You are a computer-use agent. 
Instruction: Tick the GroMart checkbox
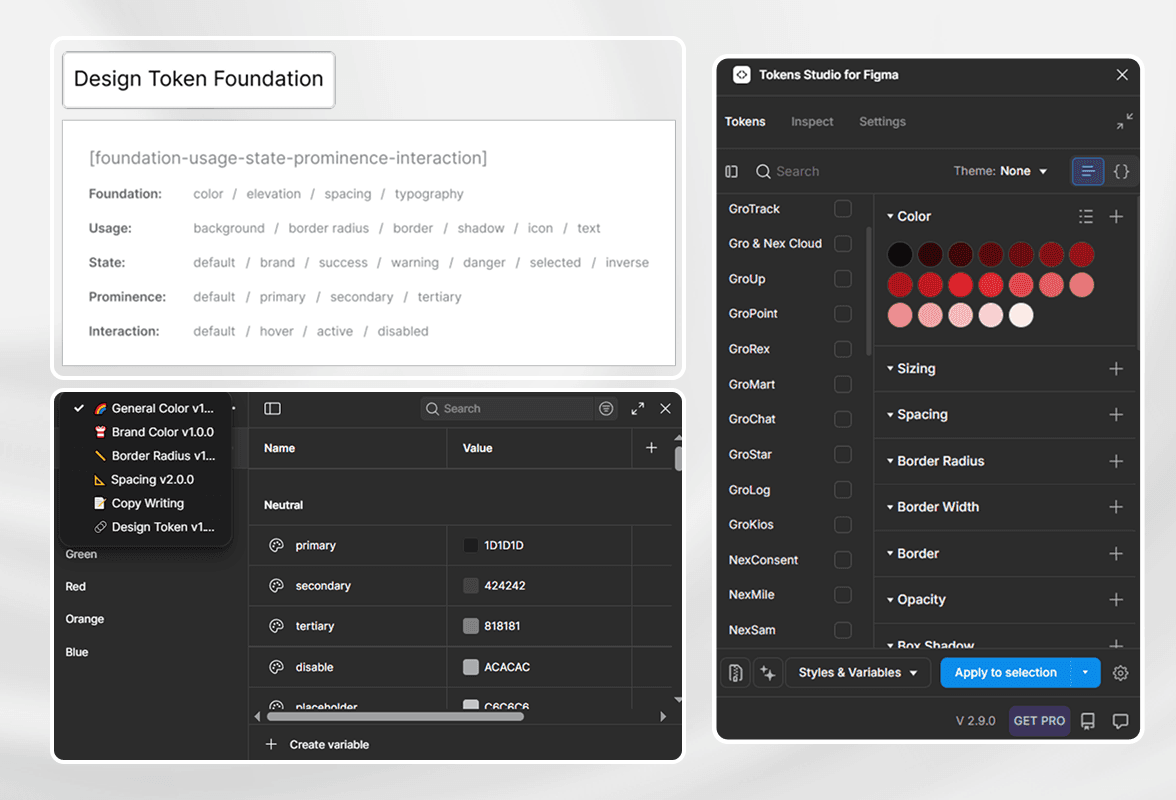click(x=843, y=384)
